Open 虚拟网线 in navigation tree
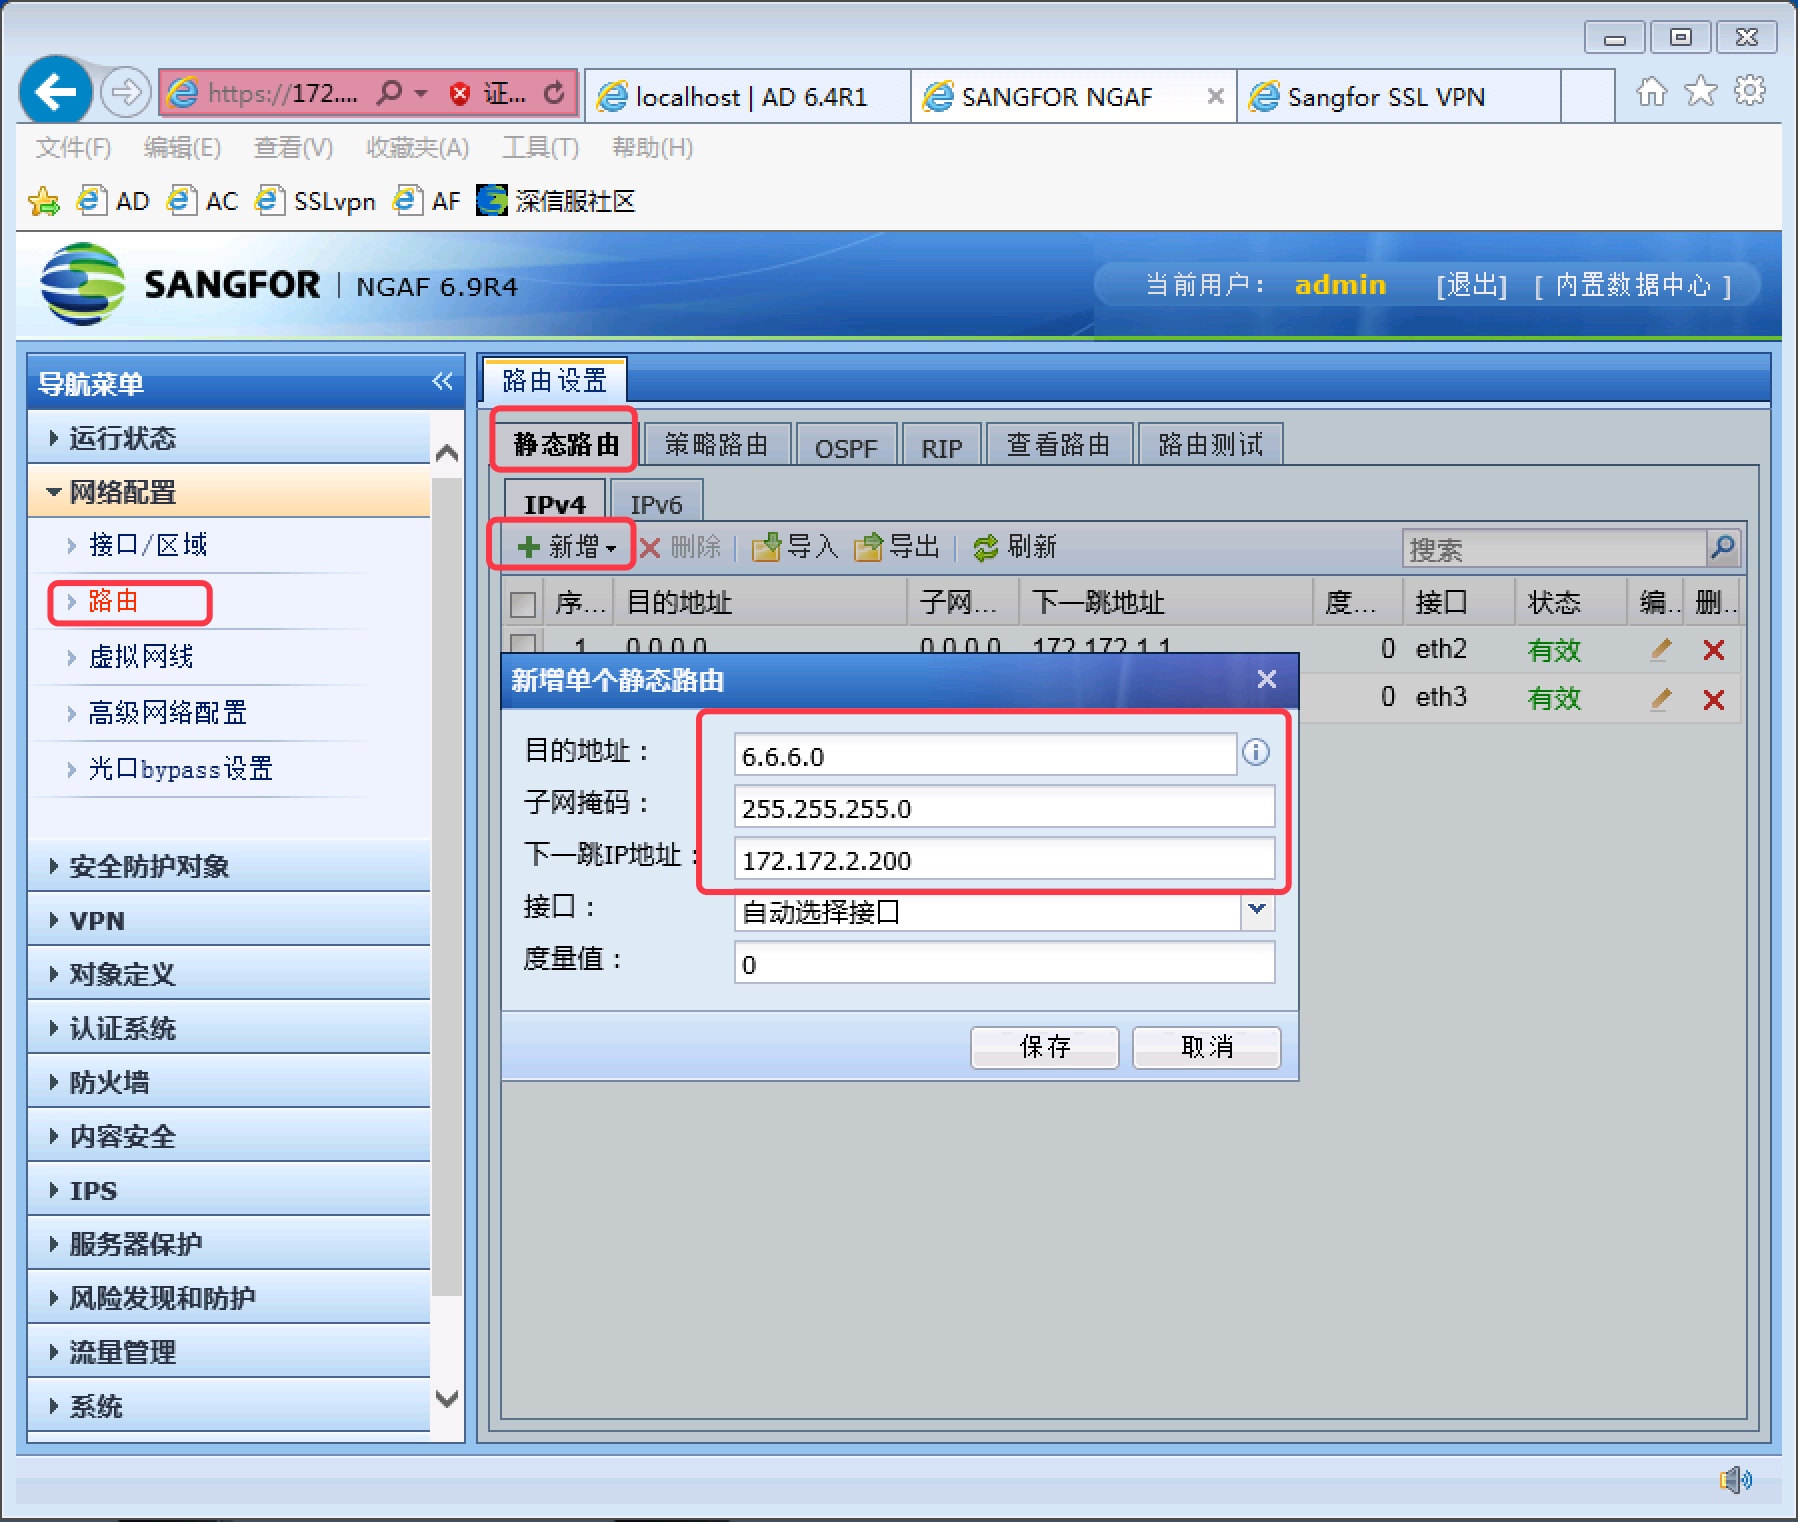Image resolution: width=1798 pixels, height=1522 pixels. tap(141, 657)
